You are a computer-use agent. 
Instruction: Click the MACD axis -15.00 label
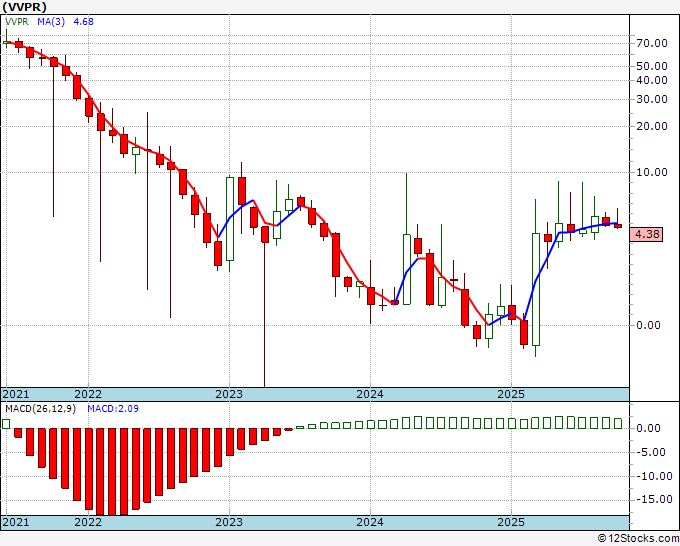[x=653, y=500]
